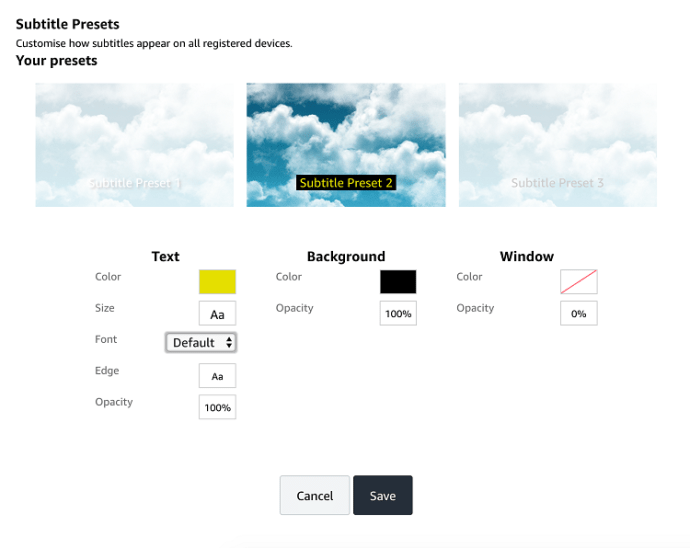Click the Subtitle Preset 1 caption text
Image resolution: width=690 pixels, height=548 pixels.
(x=135, y=184)
